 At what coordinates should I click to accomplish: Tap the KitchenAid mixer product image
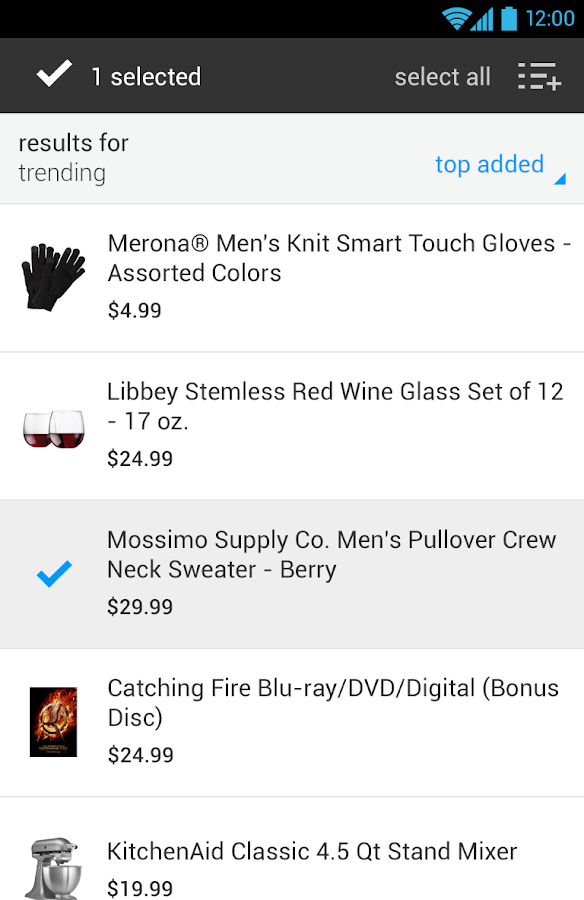pos(52,862)
